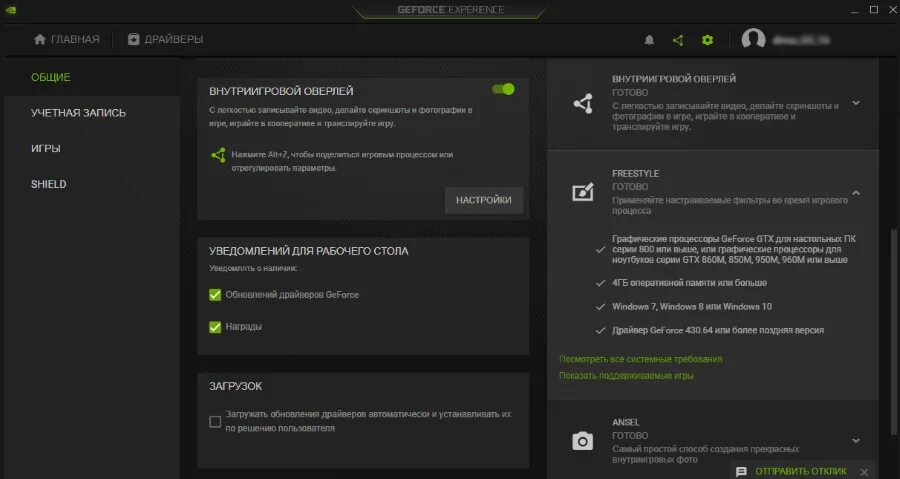Click the user avatar icon

tap(753, 39)
